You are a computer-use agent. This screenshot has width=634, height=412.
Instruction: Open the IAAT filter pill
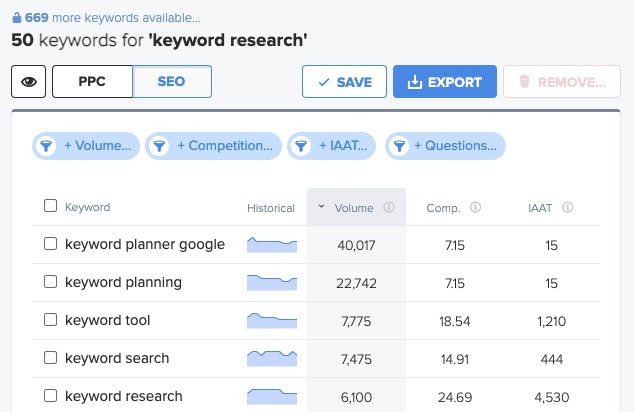pyautogui.click(x=332, y=146)
